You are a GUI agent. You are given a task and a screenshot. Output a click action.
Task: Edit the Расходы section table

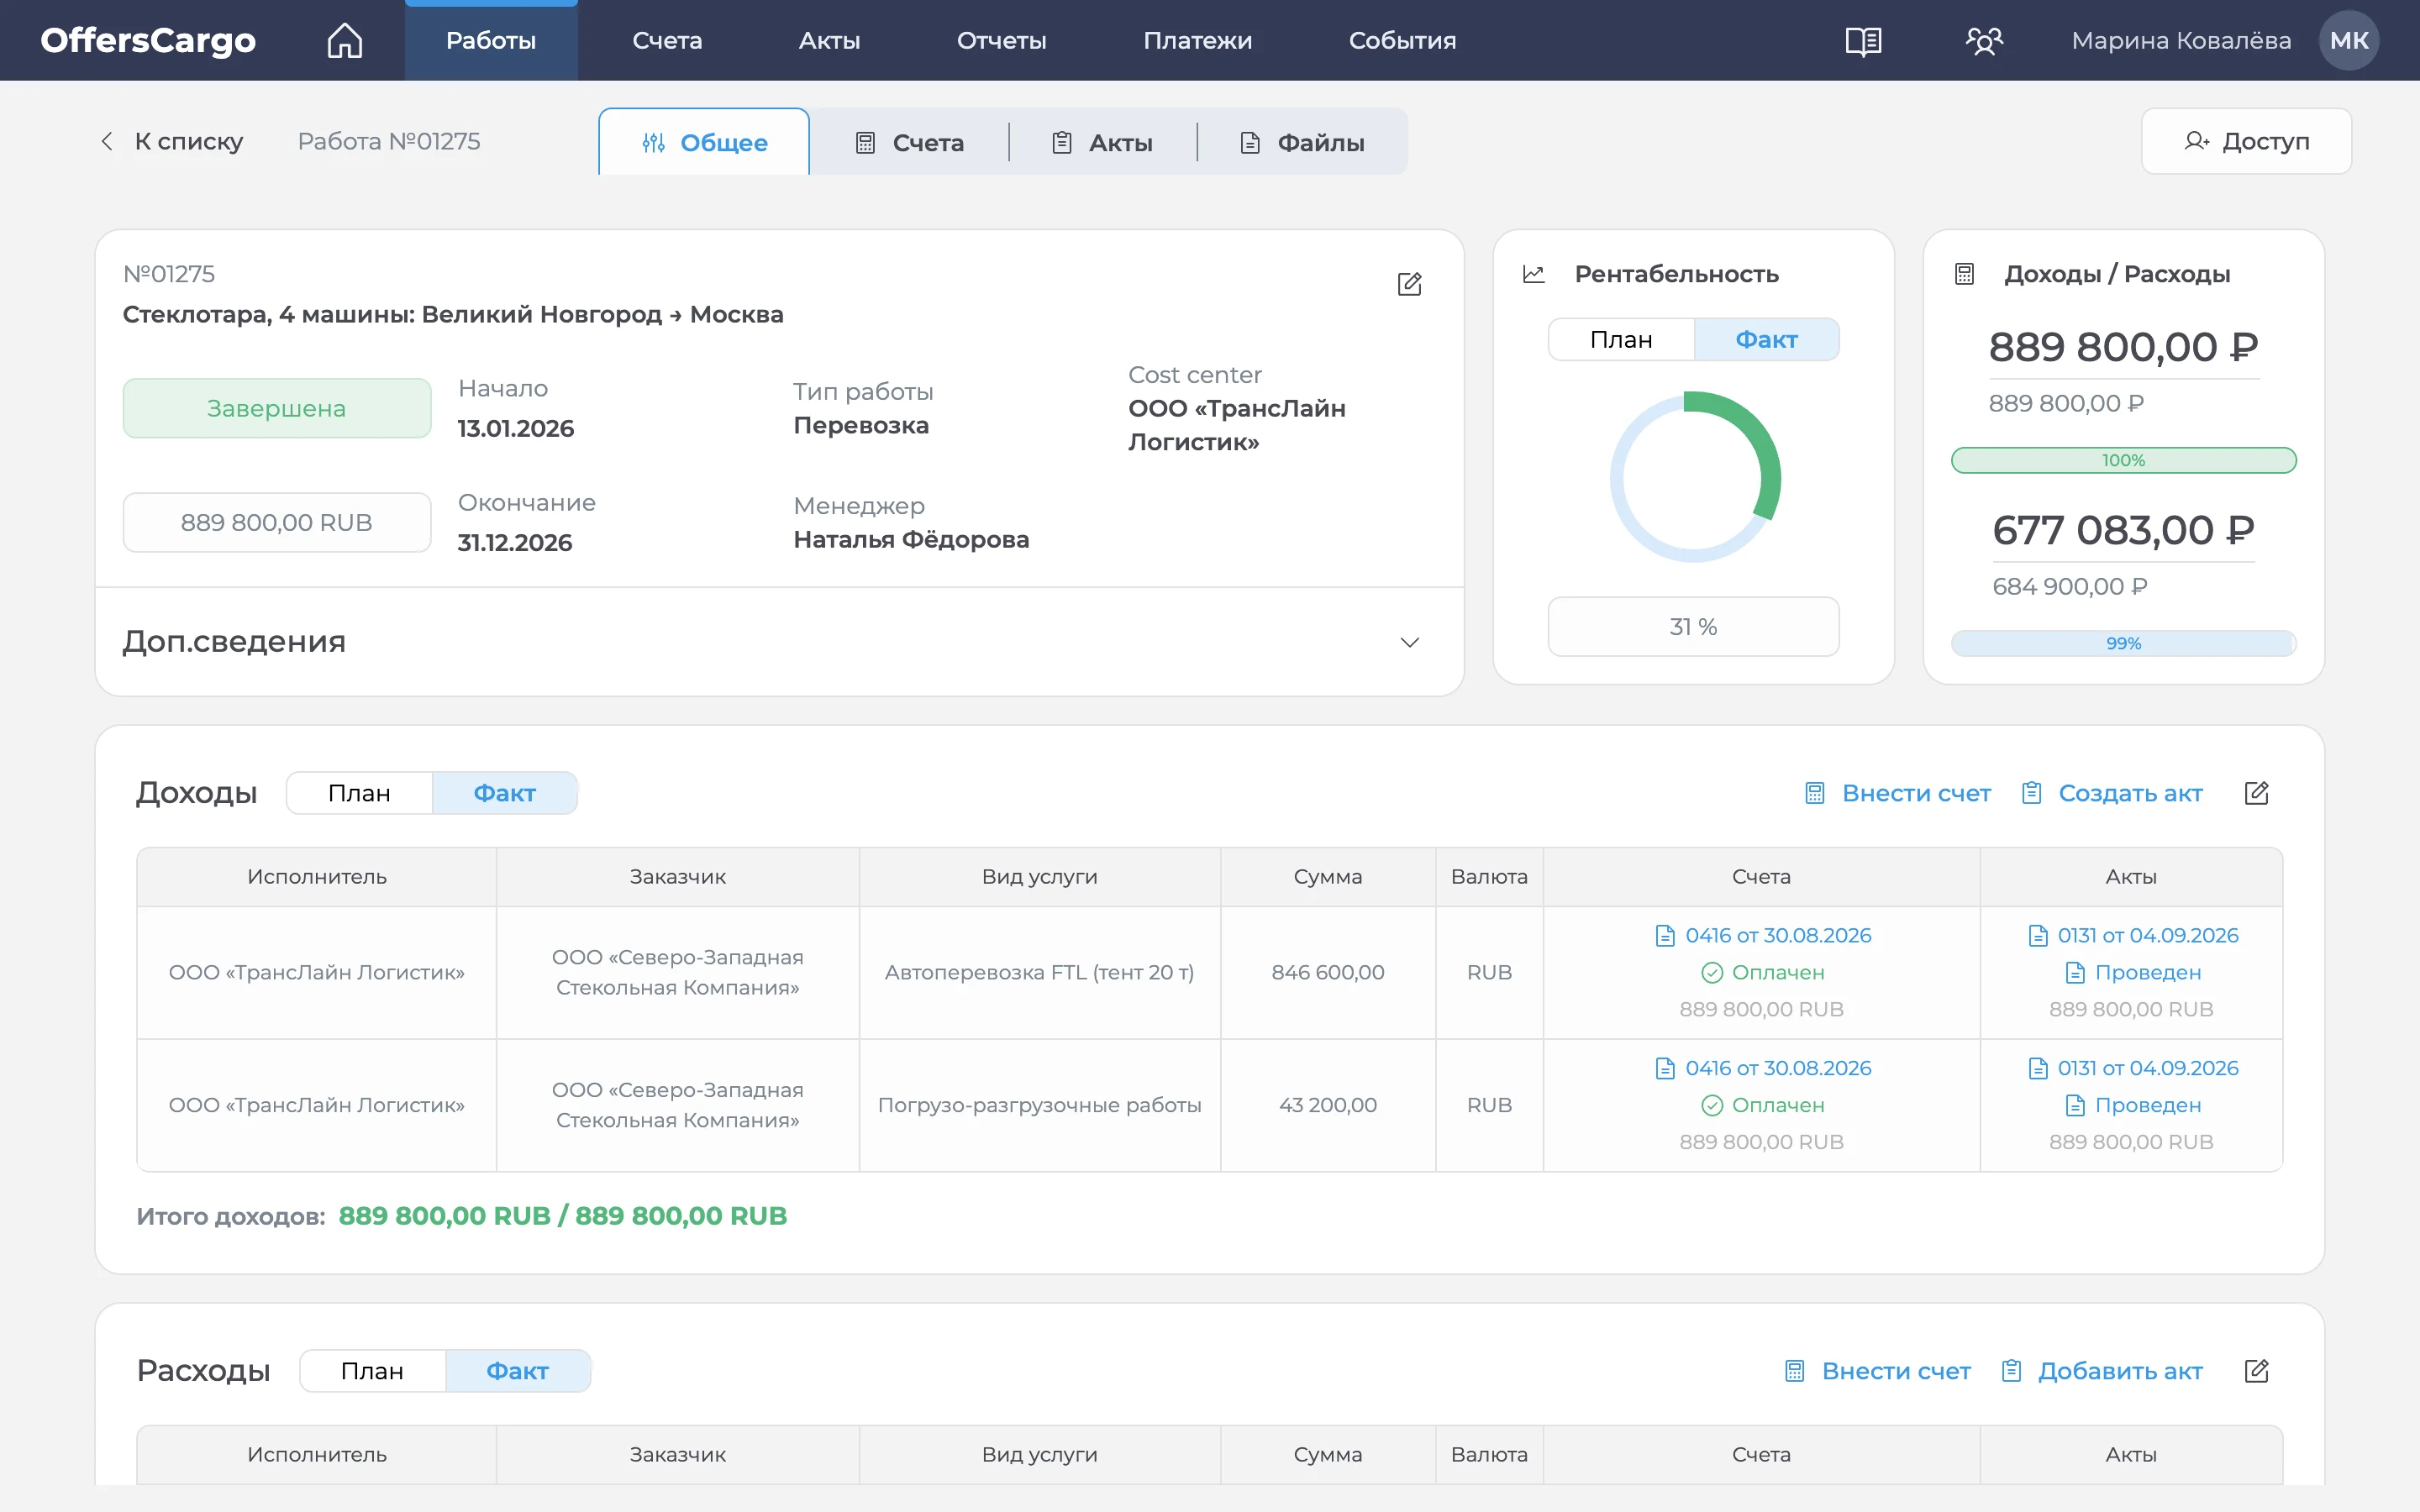[x=2256, y=1371]
